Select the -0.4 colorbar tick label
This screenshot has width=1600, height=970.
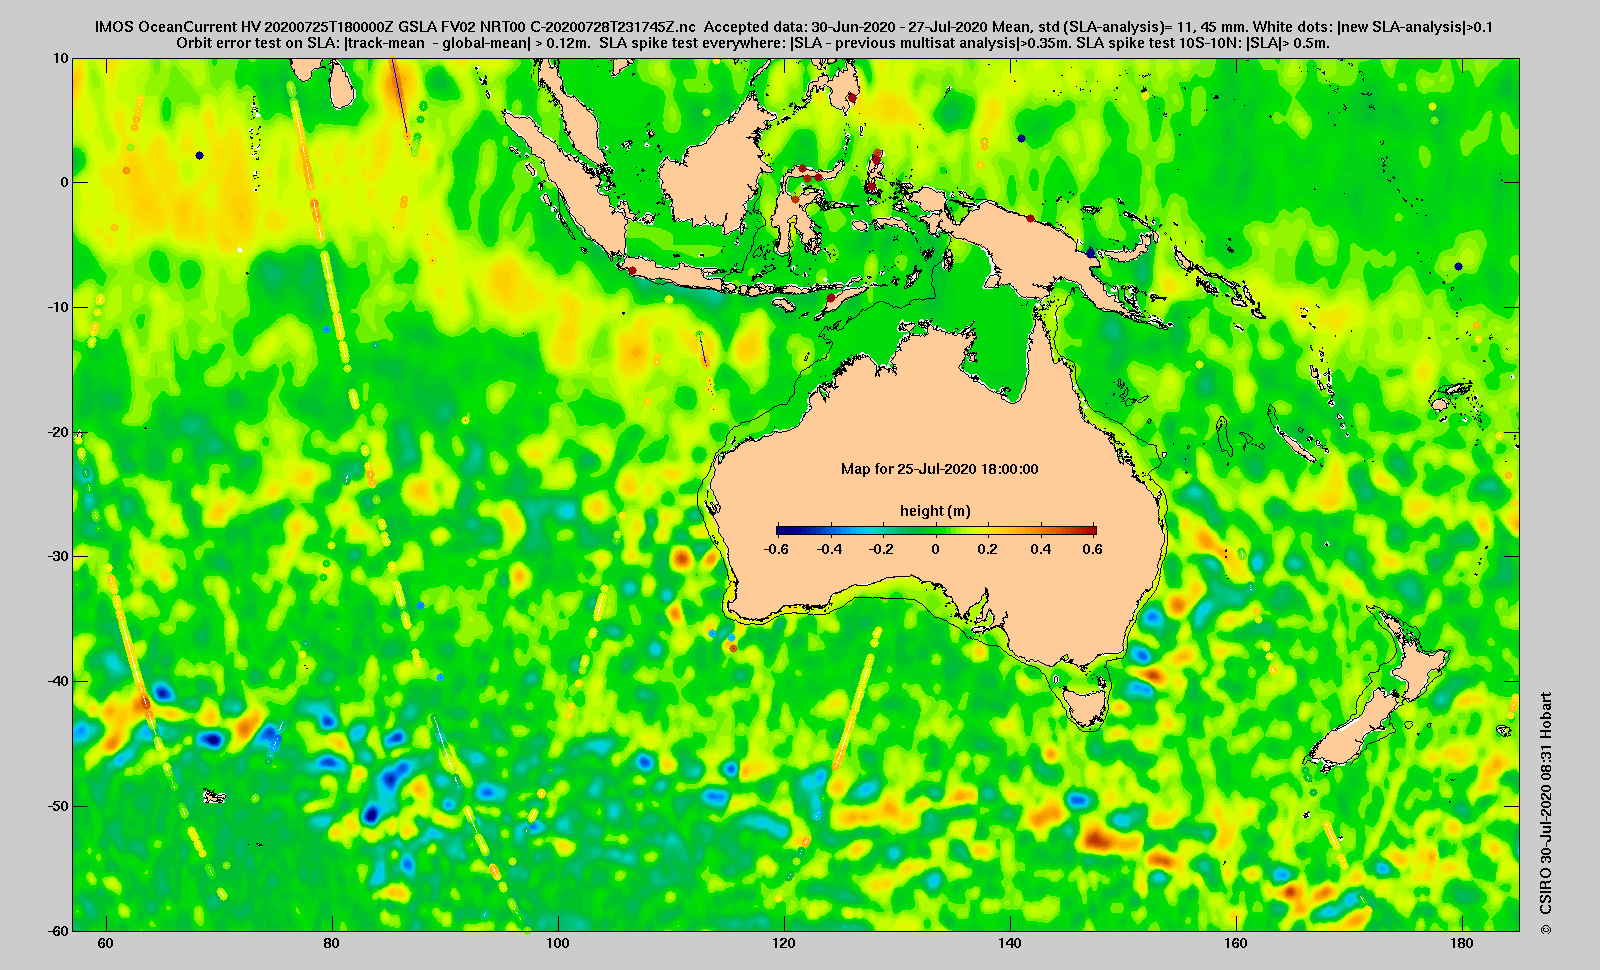click(829, 549)
